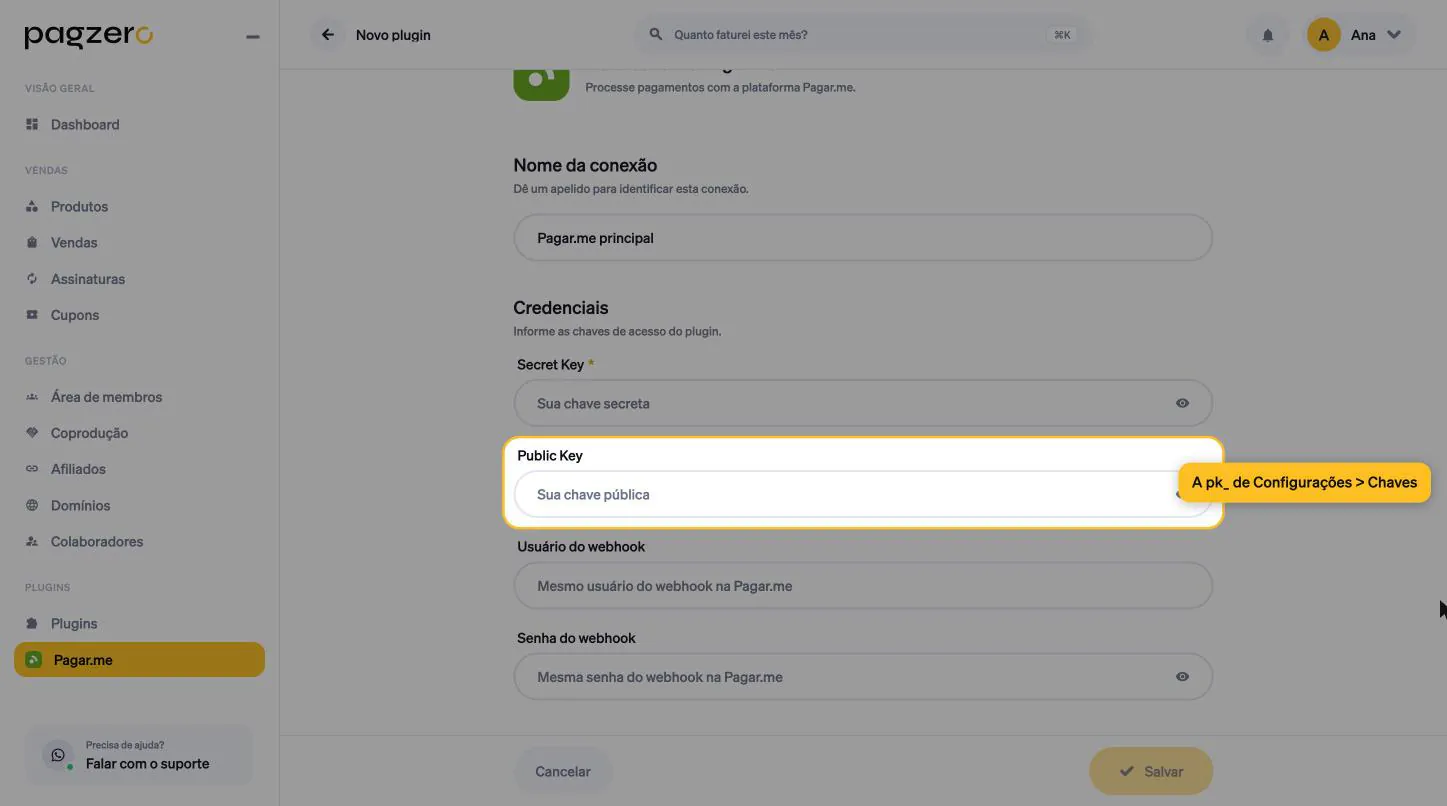Open Falar com o suporte

click(139, 755)
